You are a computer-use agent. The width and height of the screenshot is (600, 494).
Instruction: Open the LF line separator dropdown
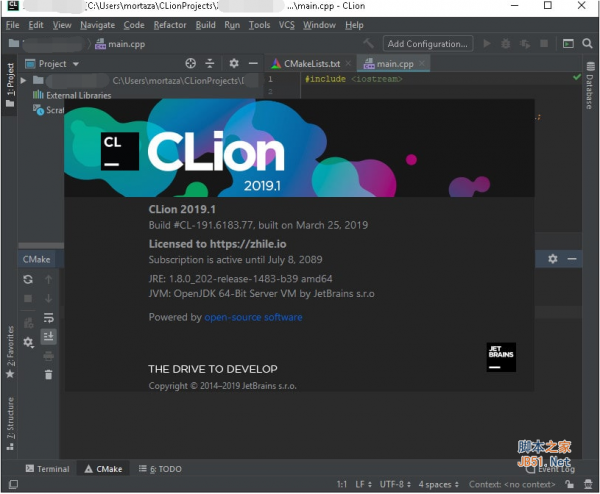pos(363,484)
